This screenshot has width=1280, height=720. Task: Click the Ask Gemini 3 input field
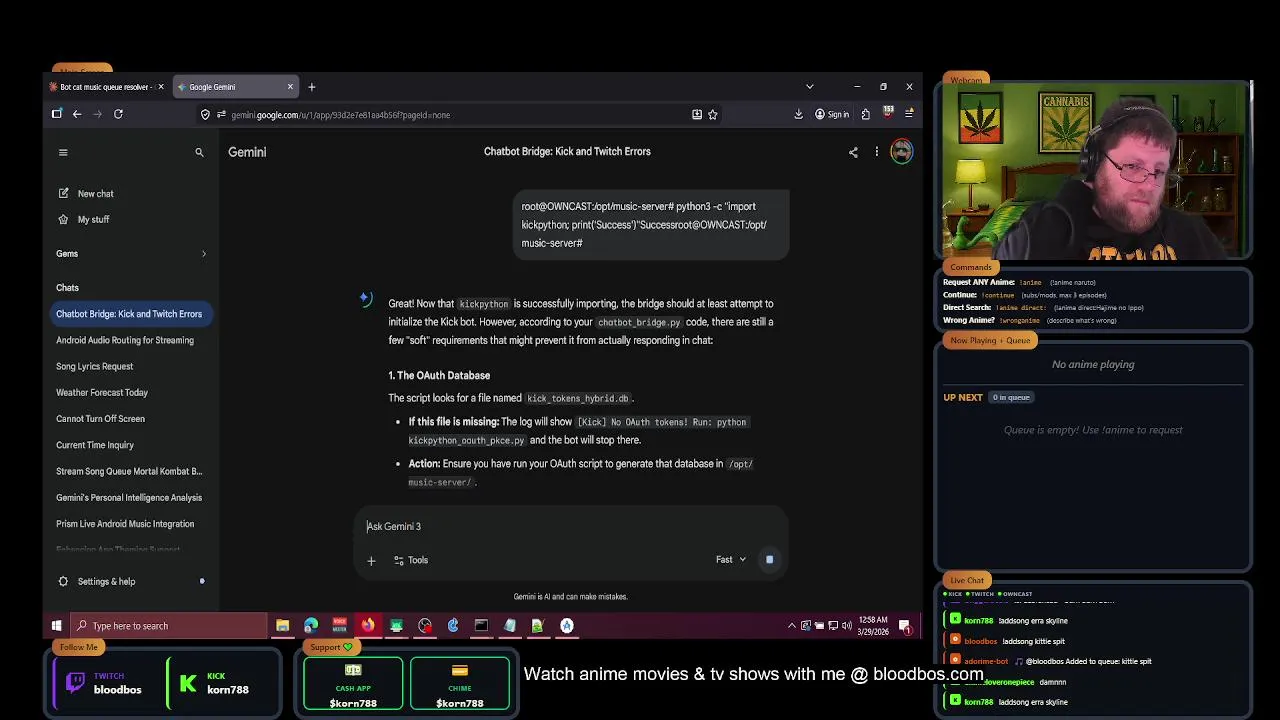[x=571, y=526]
